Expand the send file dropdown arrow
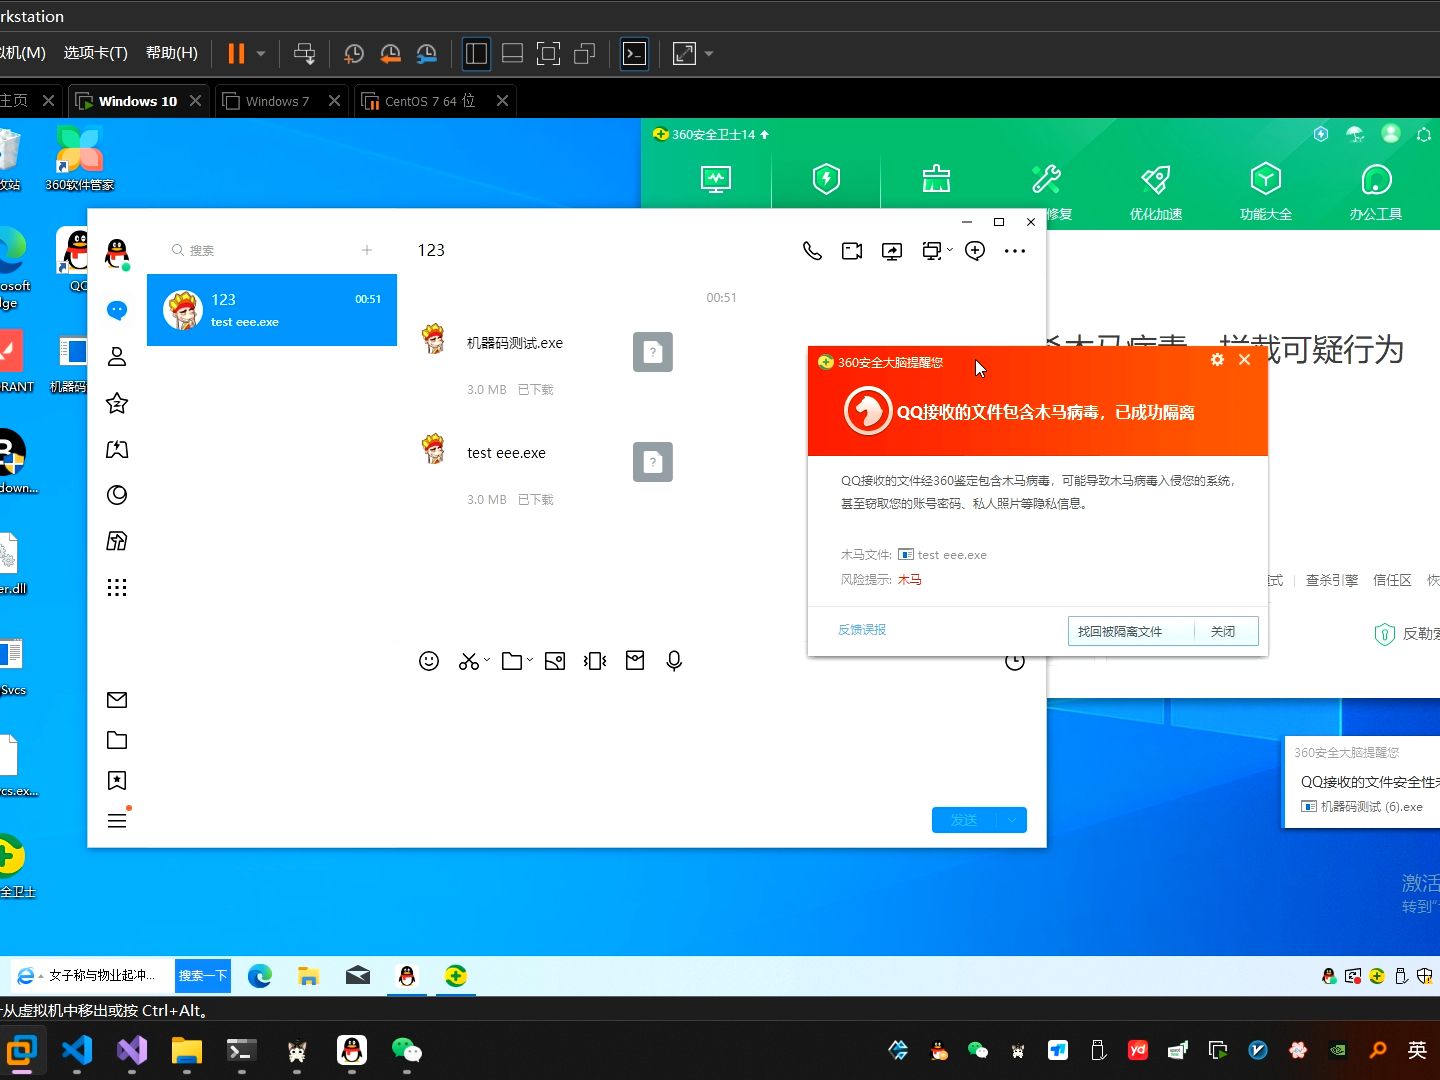The image size is (1440, 1080). (530, 661)
